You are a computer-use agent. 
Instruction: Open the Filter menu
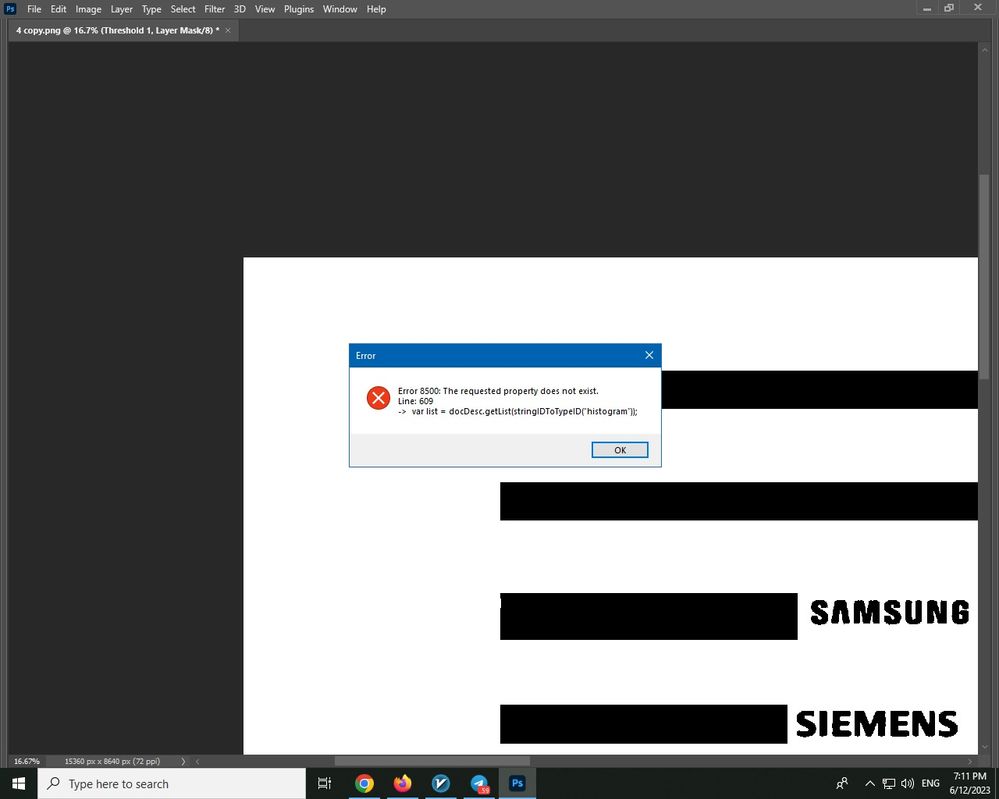[x=215, y=9]
